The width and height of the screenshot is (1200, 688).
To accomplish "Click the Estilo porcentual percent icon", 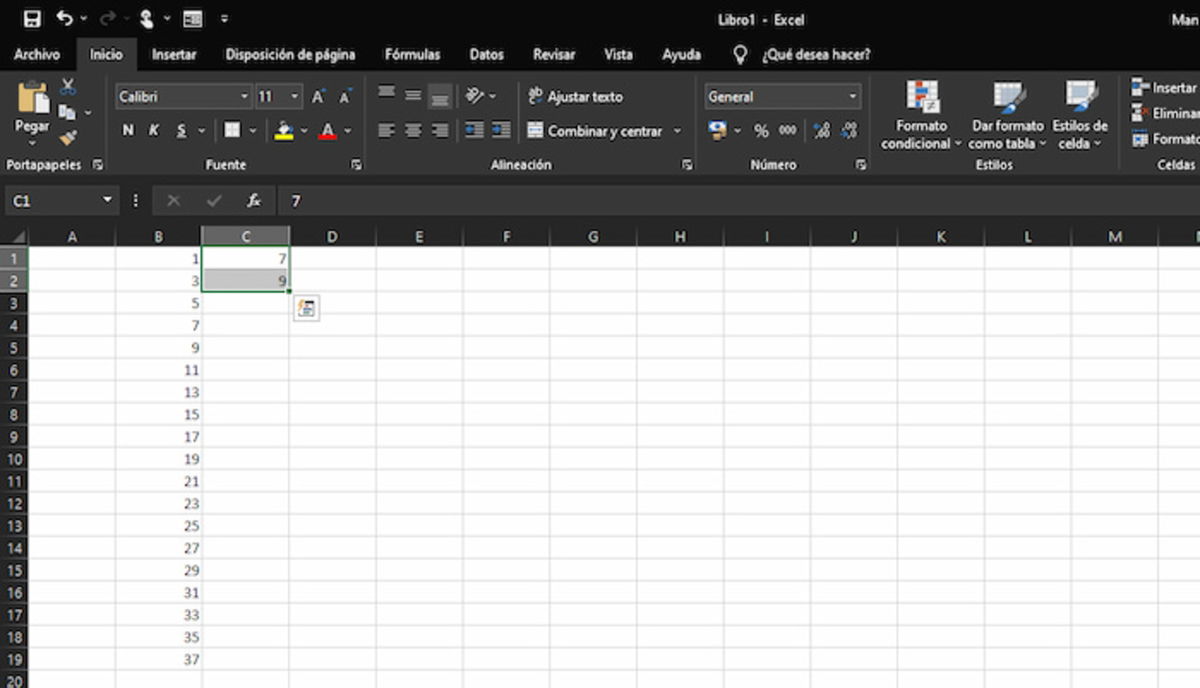I will pos(762,130).
